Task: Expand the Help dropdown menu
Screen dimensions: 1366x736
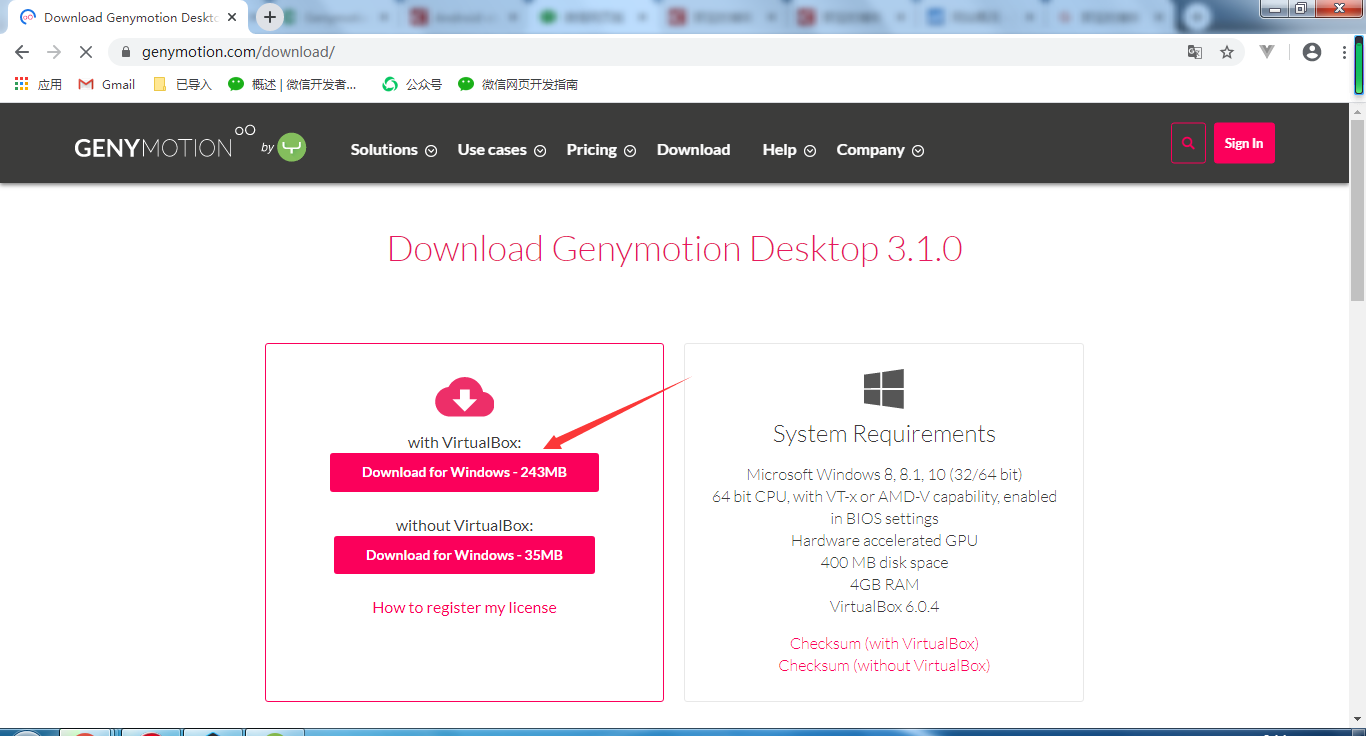Action: 789,150
